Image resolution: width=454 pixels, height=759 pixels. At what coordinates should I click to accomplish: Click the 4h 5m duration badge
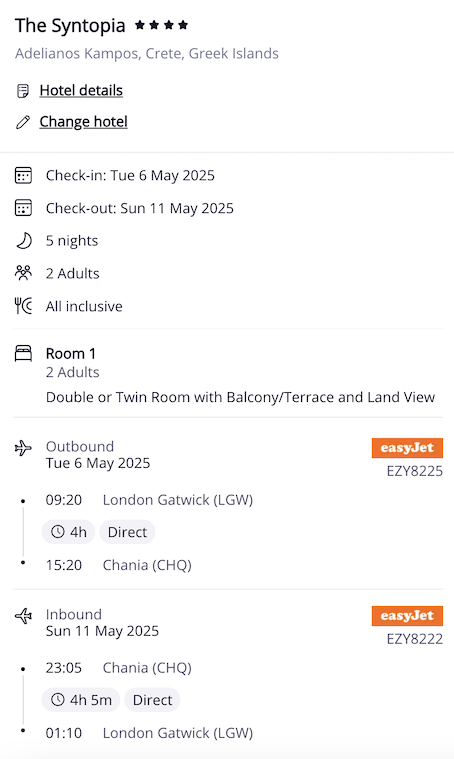pyautogui.click(x=81, y=700)
